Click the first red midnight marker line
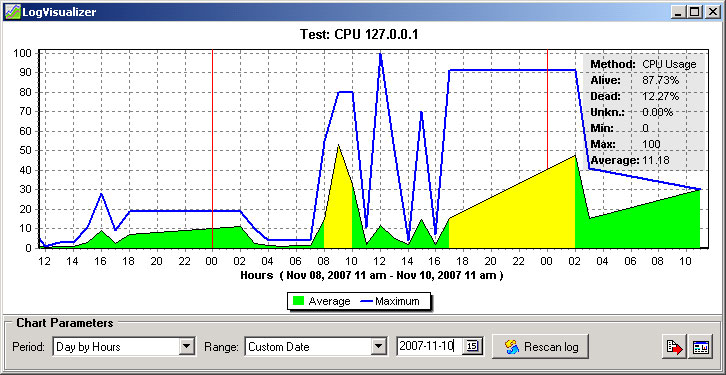 click(213, 148)
